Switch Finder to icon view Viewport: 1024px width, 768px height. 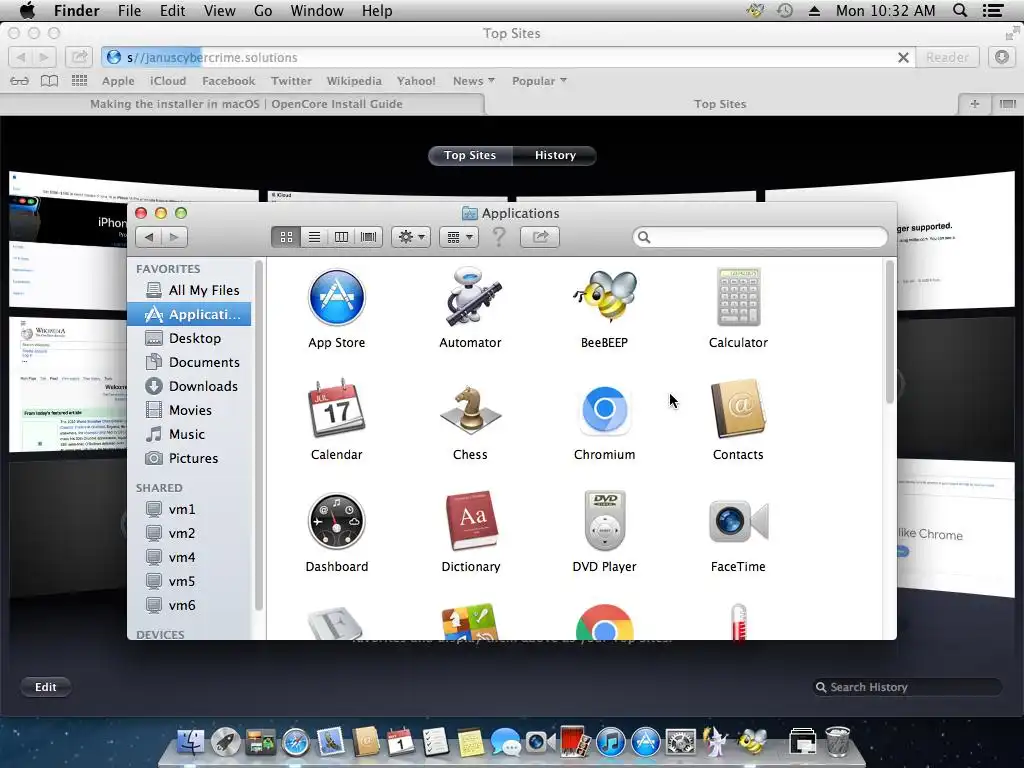pyautogui.click(x=286, y=237)
